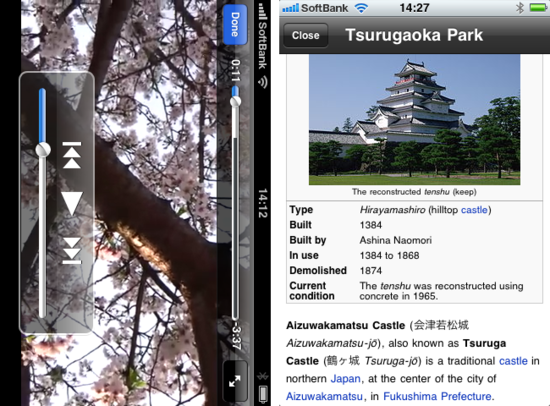Tap the Bluetooth icon in status bar

tap(520, 8)
